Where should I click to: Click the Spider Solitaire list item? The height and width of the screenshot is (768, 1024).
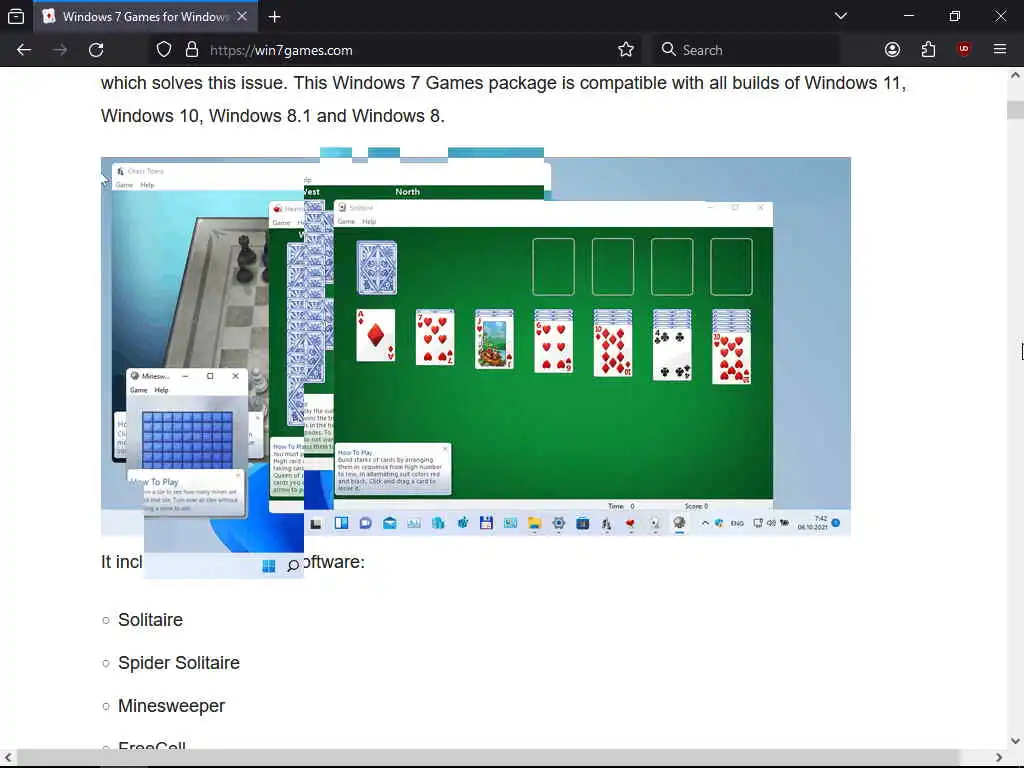[179, 663]
